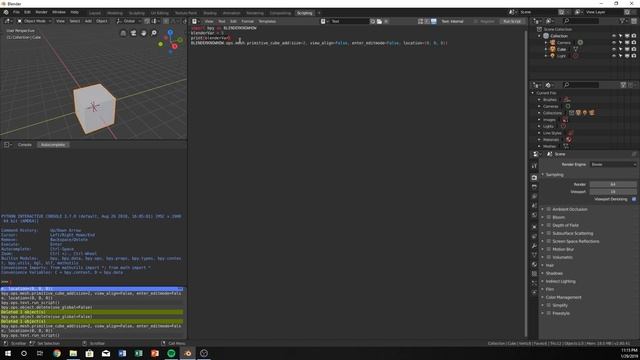
Task: Open the Render menu
Action: (41, 12)
